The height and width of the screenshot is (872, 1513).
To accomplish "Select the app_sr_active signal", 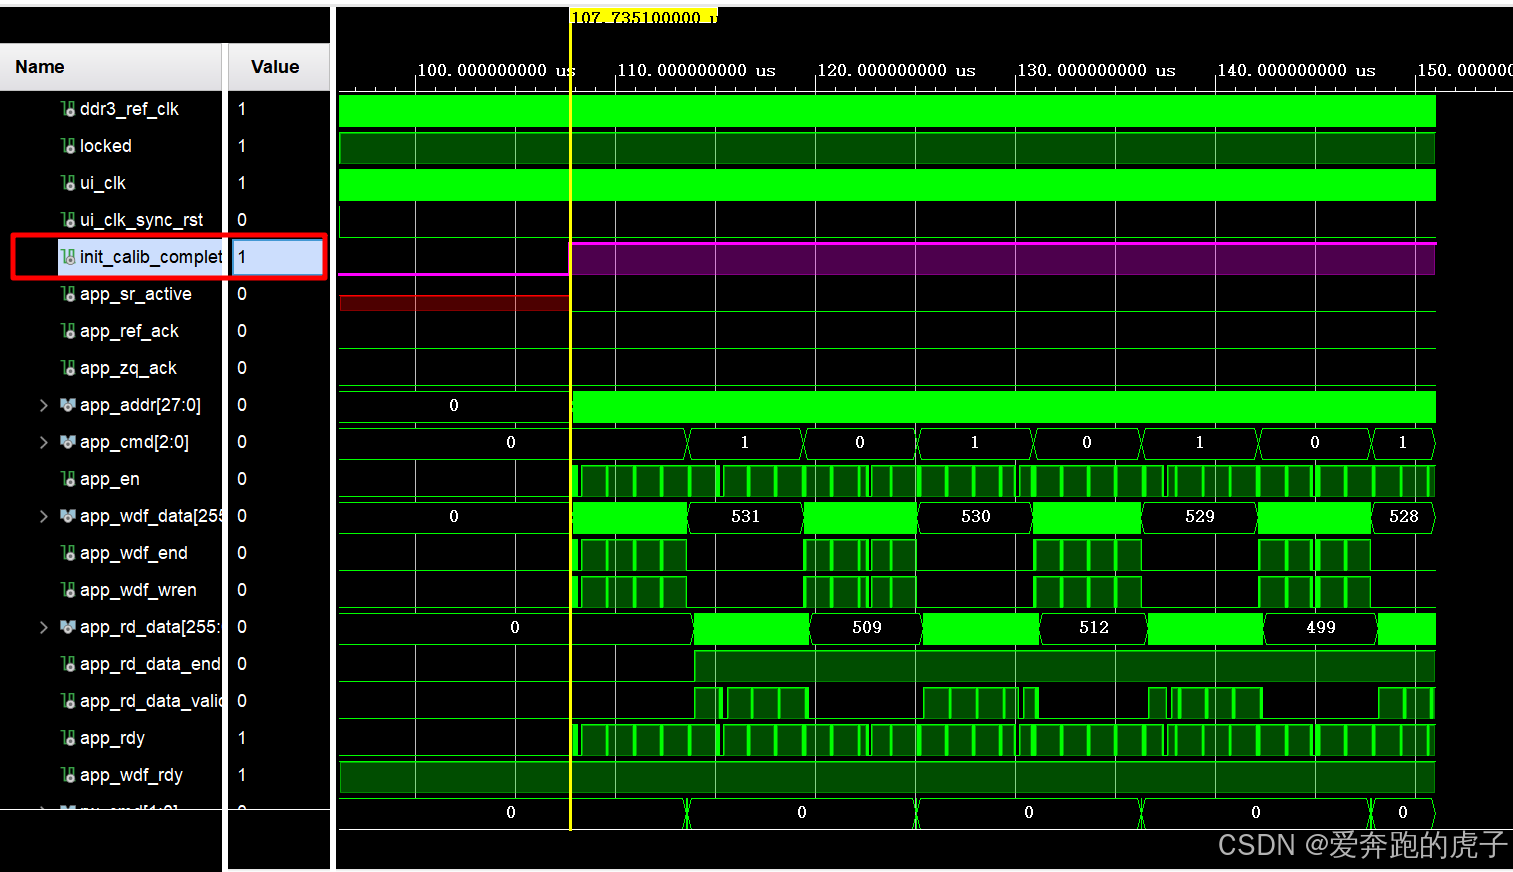I will click(x=135, y=294).
